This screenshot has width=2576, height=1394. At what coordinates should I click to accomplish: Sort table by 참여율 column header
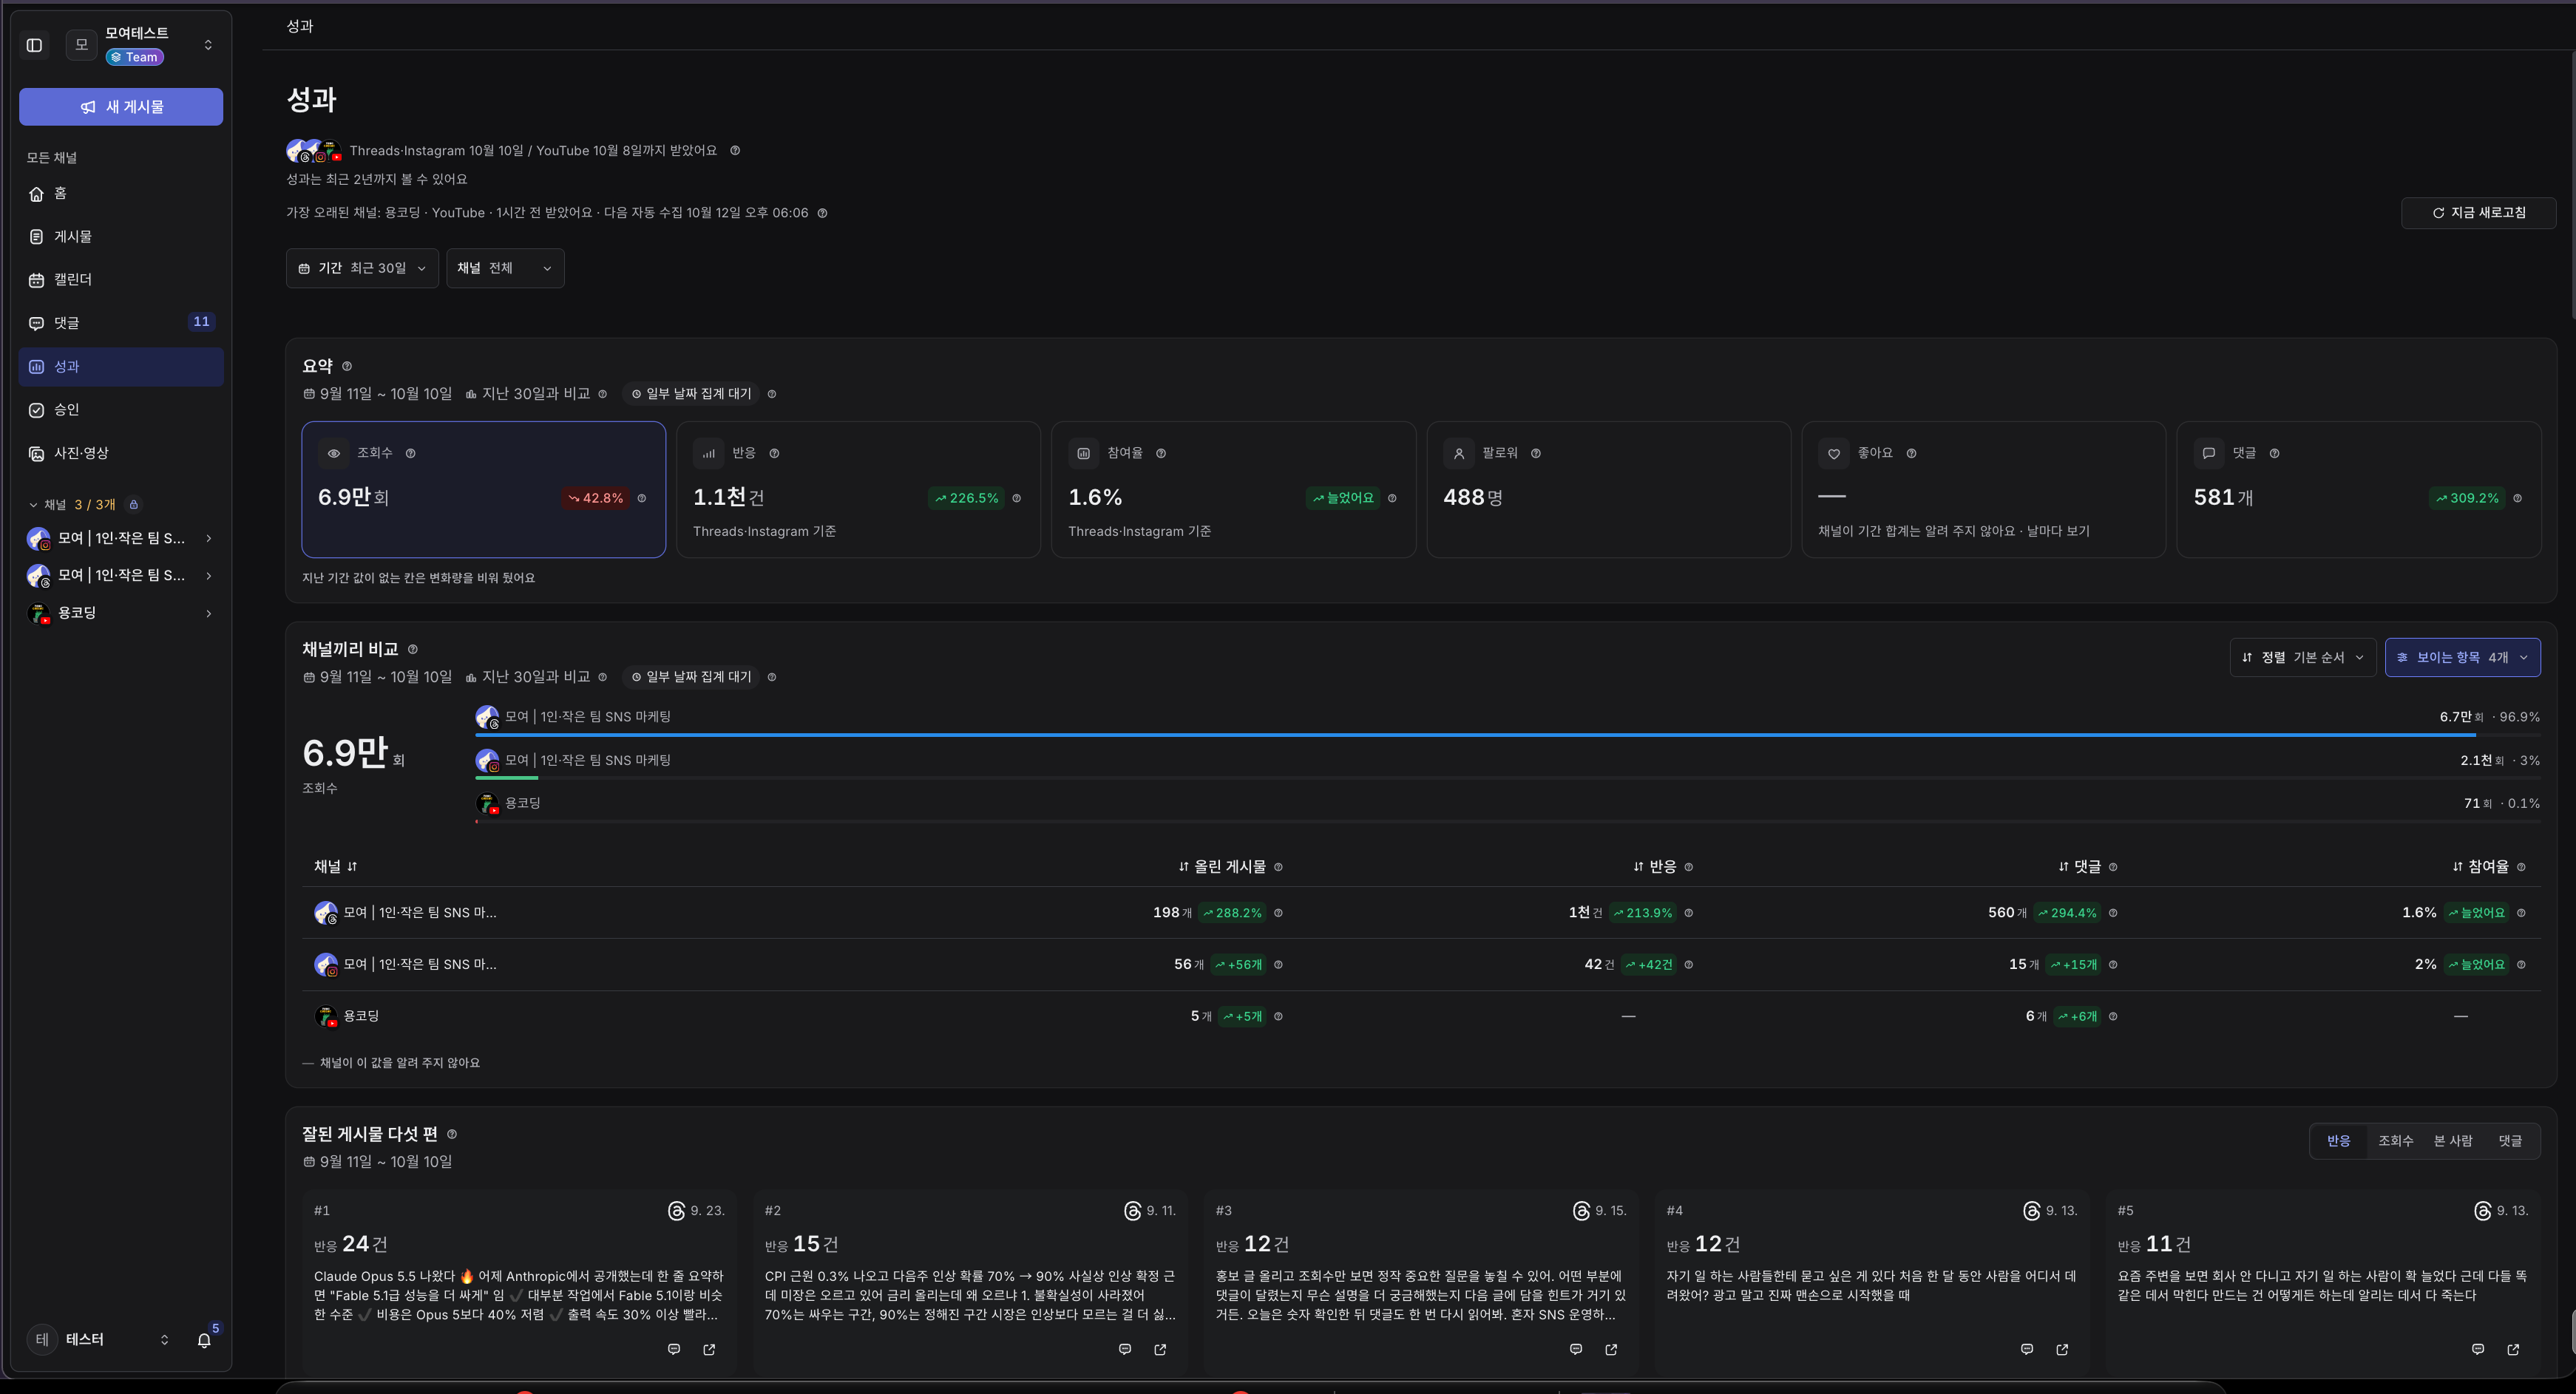click(2480, 867)
